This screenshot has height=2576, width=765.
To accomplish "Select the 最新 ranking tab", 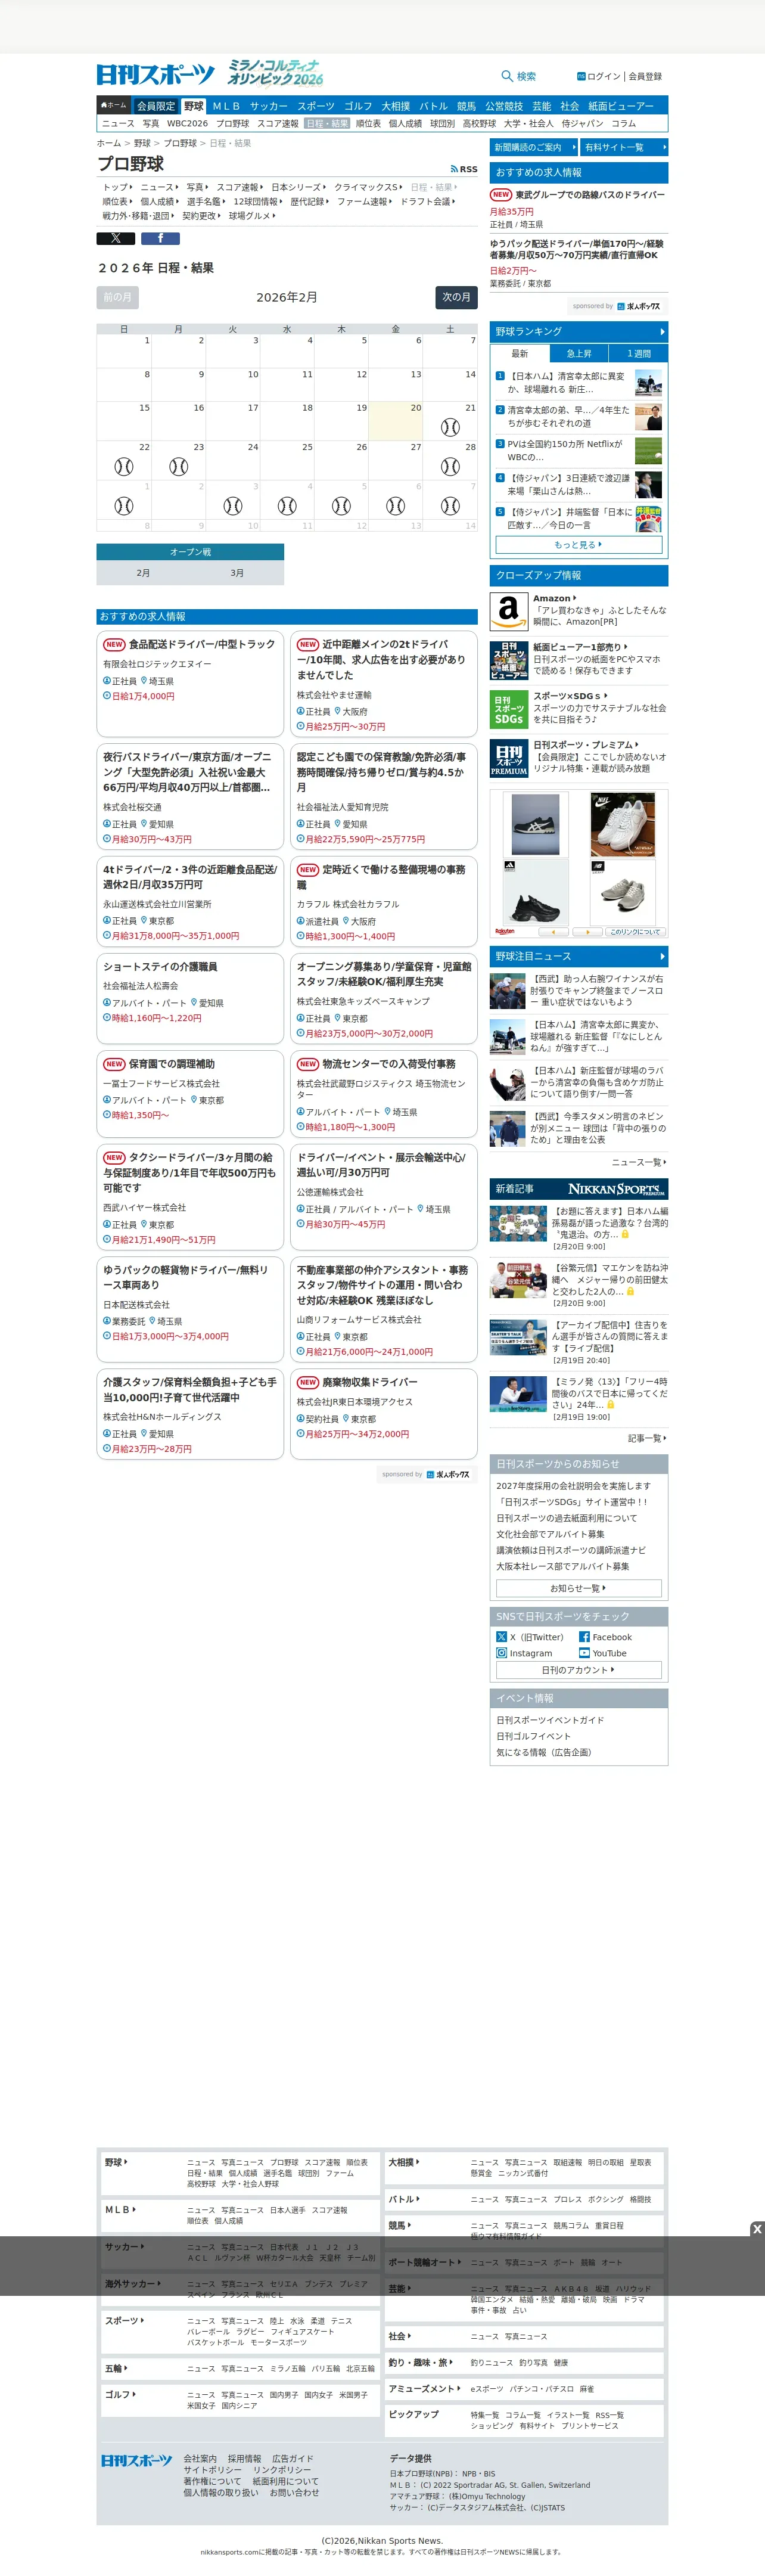I will point(520,353).
